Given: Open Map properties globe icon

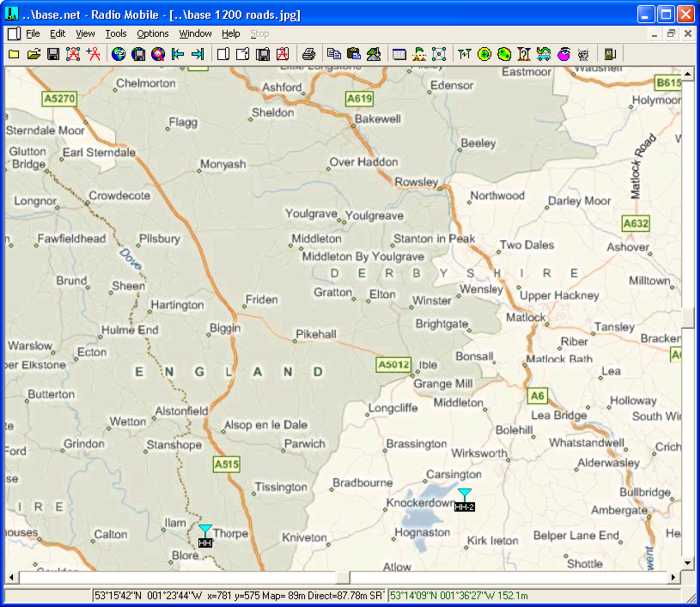Looking at the screenshot, I should pos(118,54).
